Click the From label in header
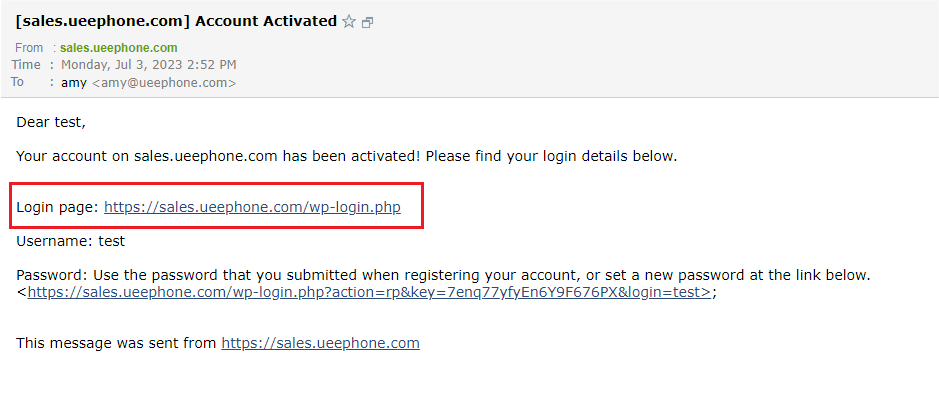Image resolution: width=939 pixels, height=394 pixels. 29,48
